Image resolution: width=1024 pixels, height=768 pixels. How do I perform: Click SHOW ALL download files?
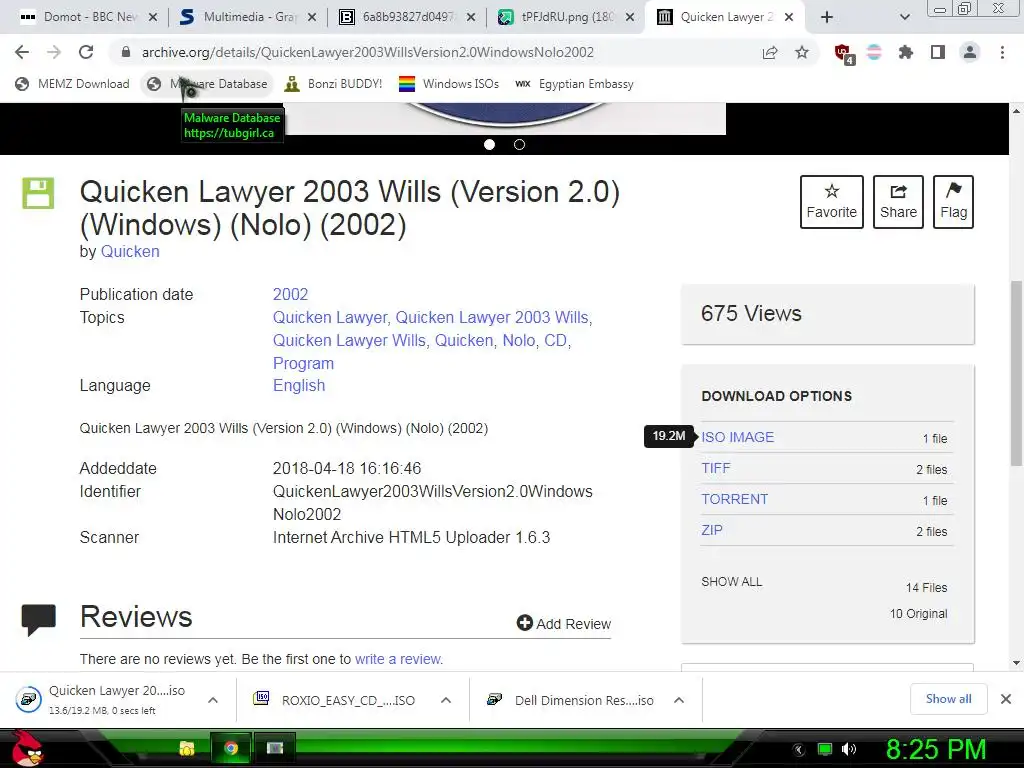(x=731, y=582)
